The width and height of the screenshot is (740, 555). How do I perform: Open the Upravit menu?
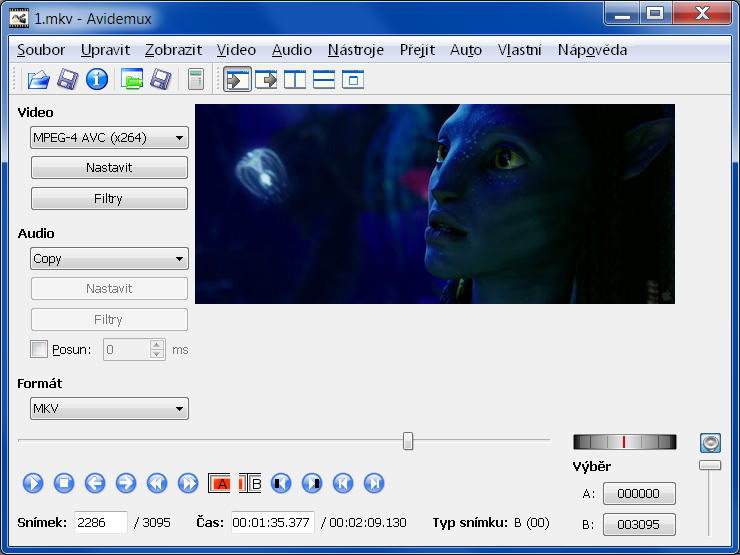(105, 50)
